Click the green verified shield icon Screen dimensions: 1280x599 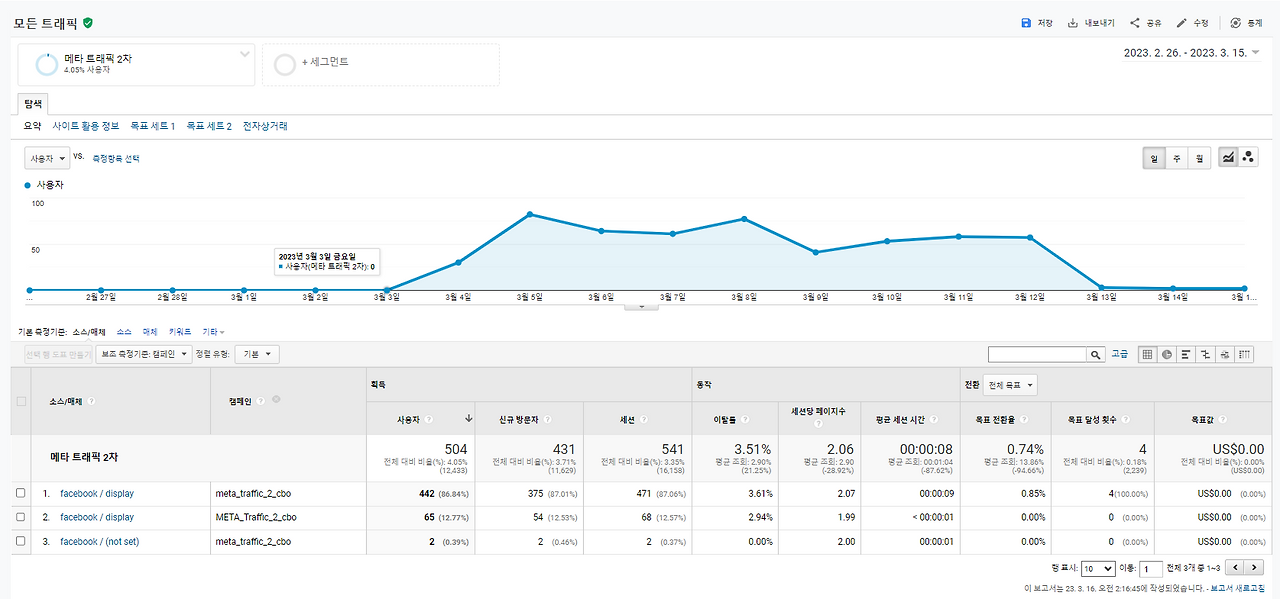click(x=88, y=22)
